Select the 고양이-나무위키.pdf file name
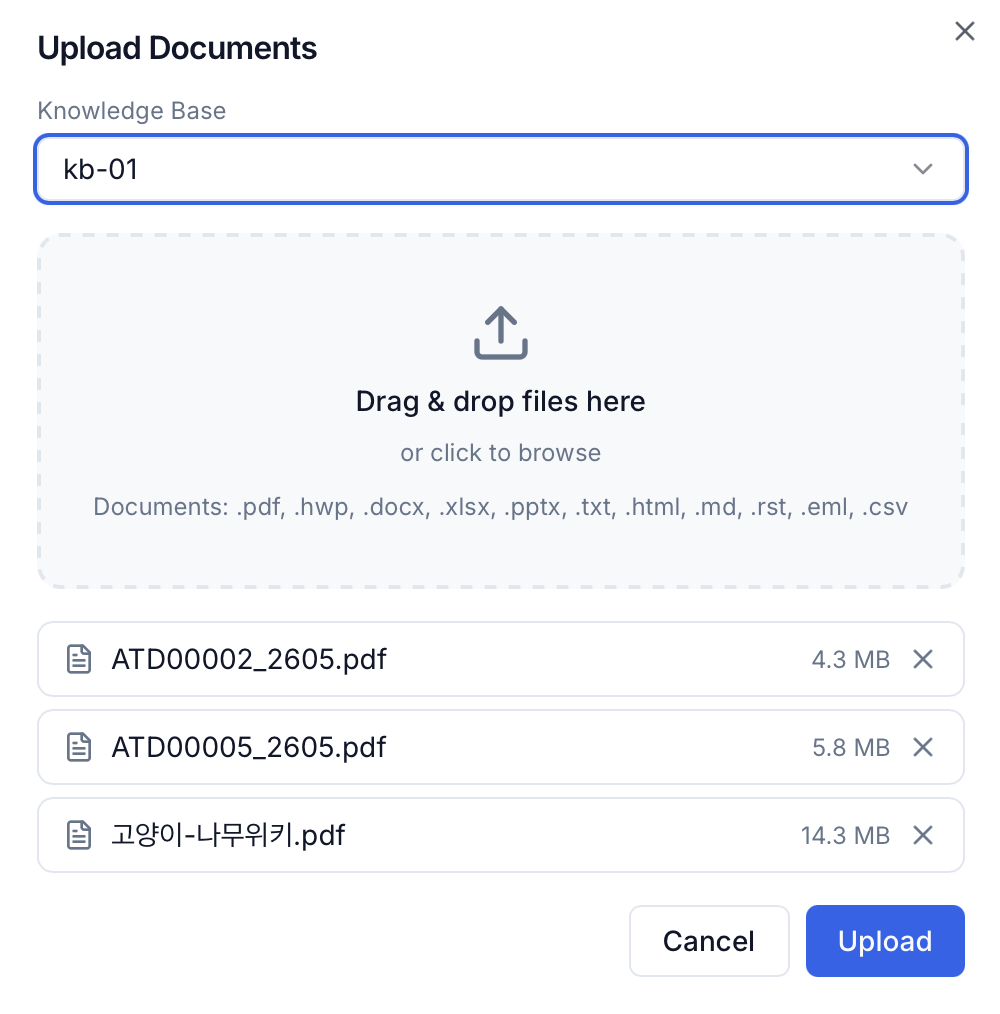 click(x=228, y=835)
